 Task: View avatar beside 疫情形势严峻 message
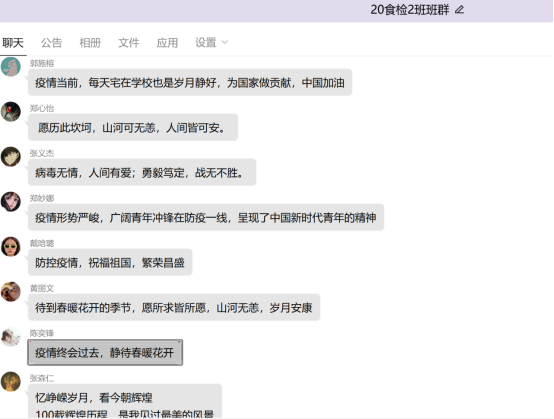click(11, 201)
